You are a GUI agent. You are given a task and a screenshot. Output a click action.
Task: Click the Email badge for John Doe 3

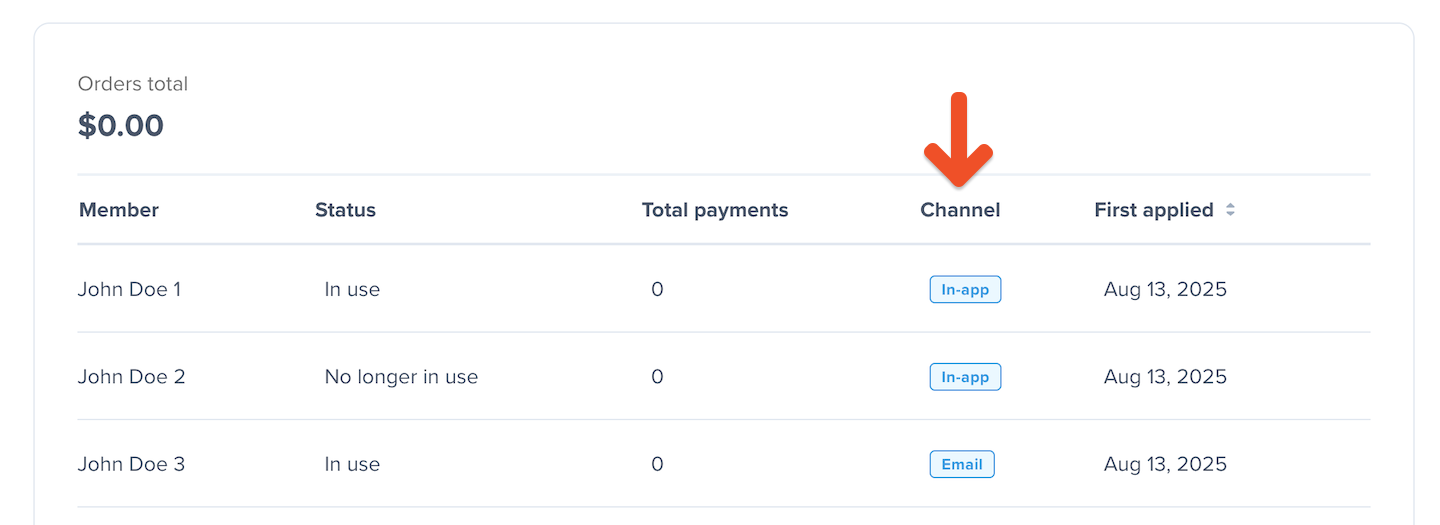pos(962,464)
